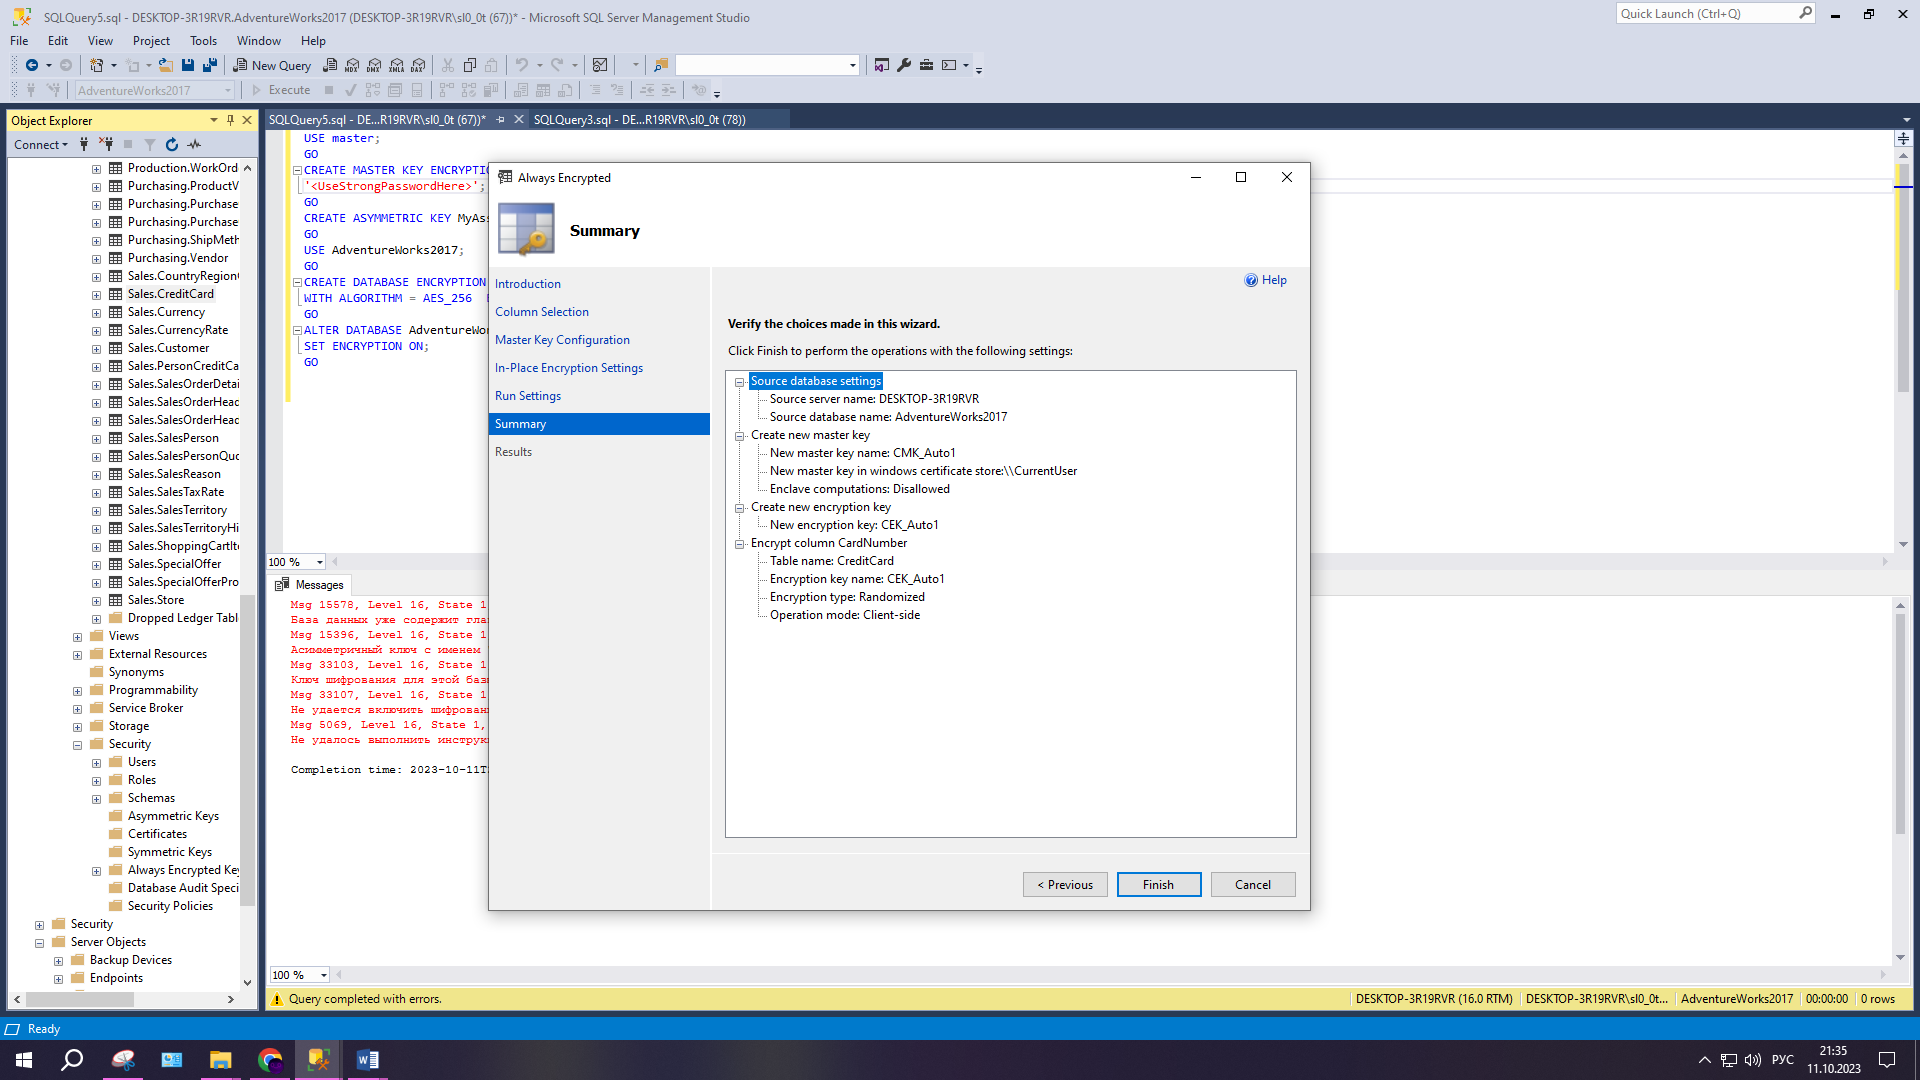Open SSMS from the Windows taskbar

coord(319,1059)
